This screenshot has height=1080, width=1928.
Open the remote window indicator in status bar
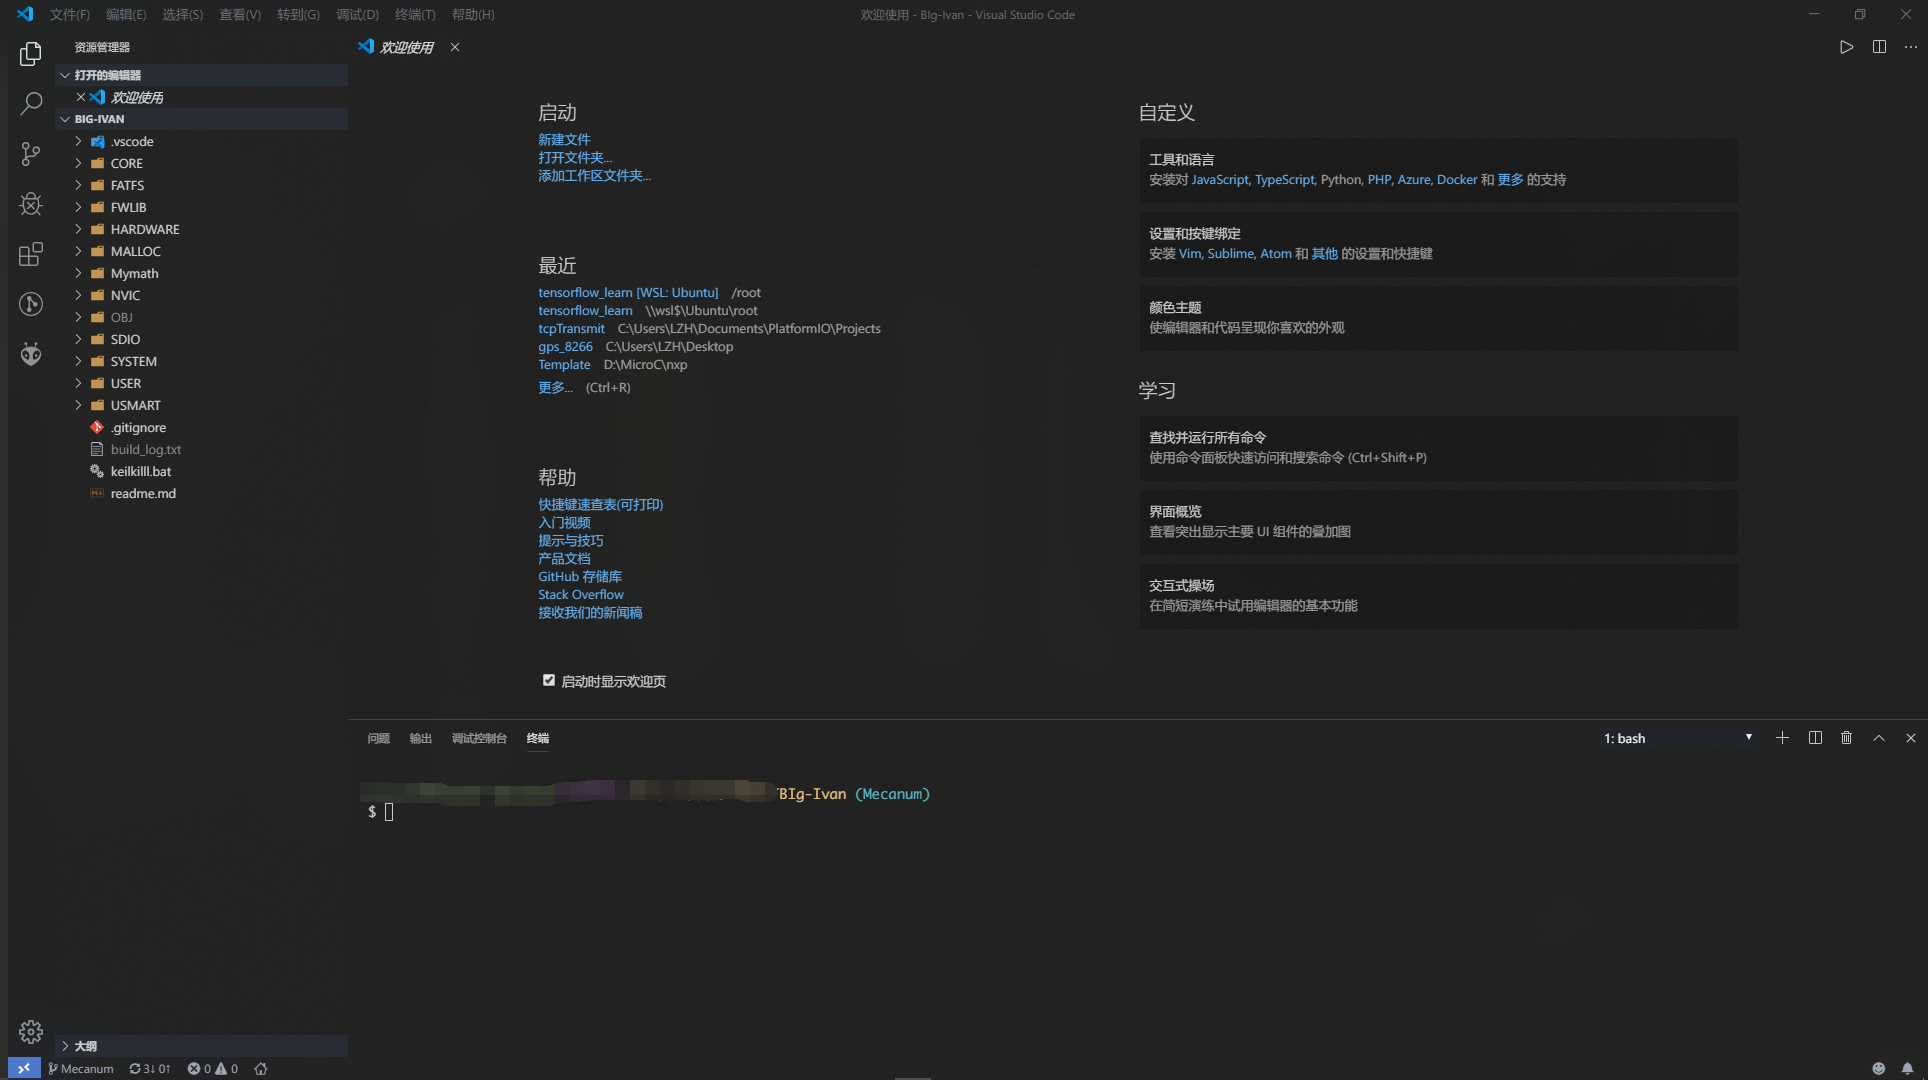tap(24, 1068)
